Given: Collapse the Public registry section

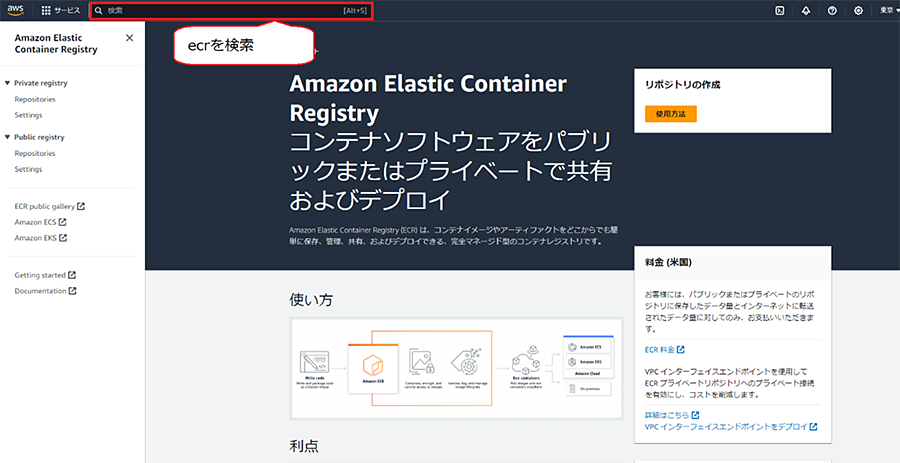Looking at the screenshot, I should click(x=7, y=137).
